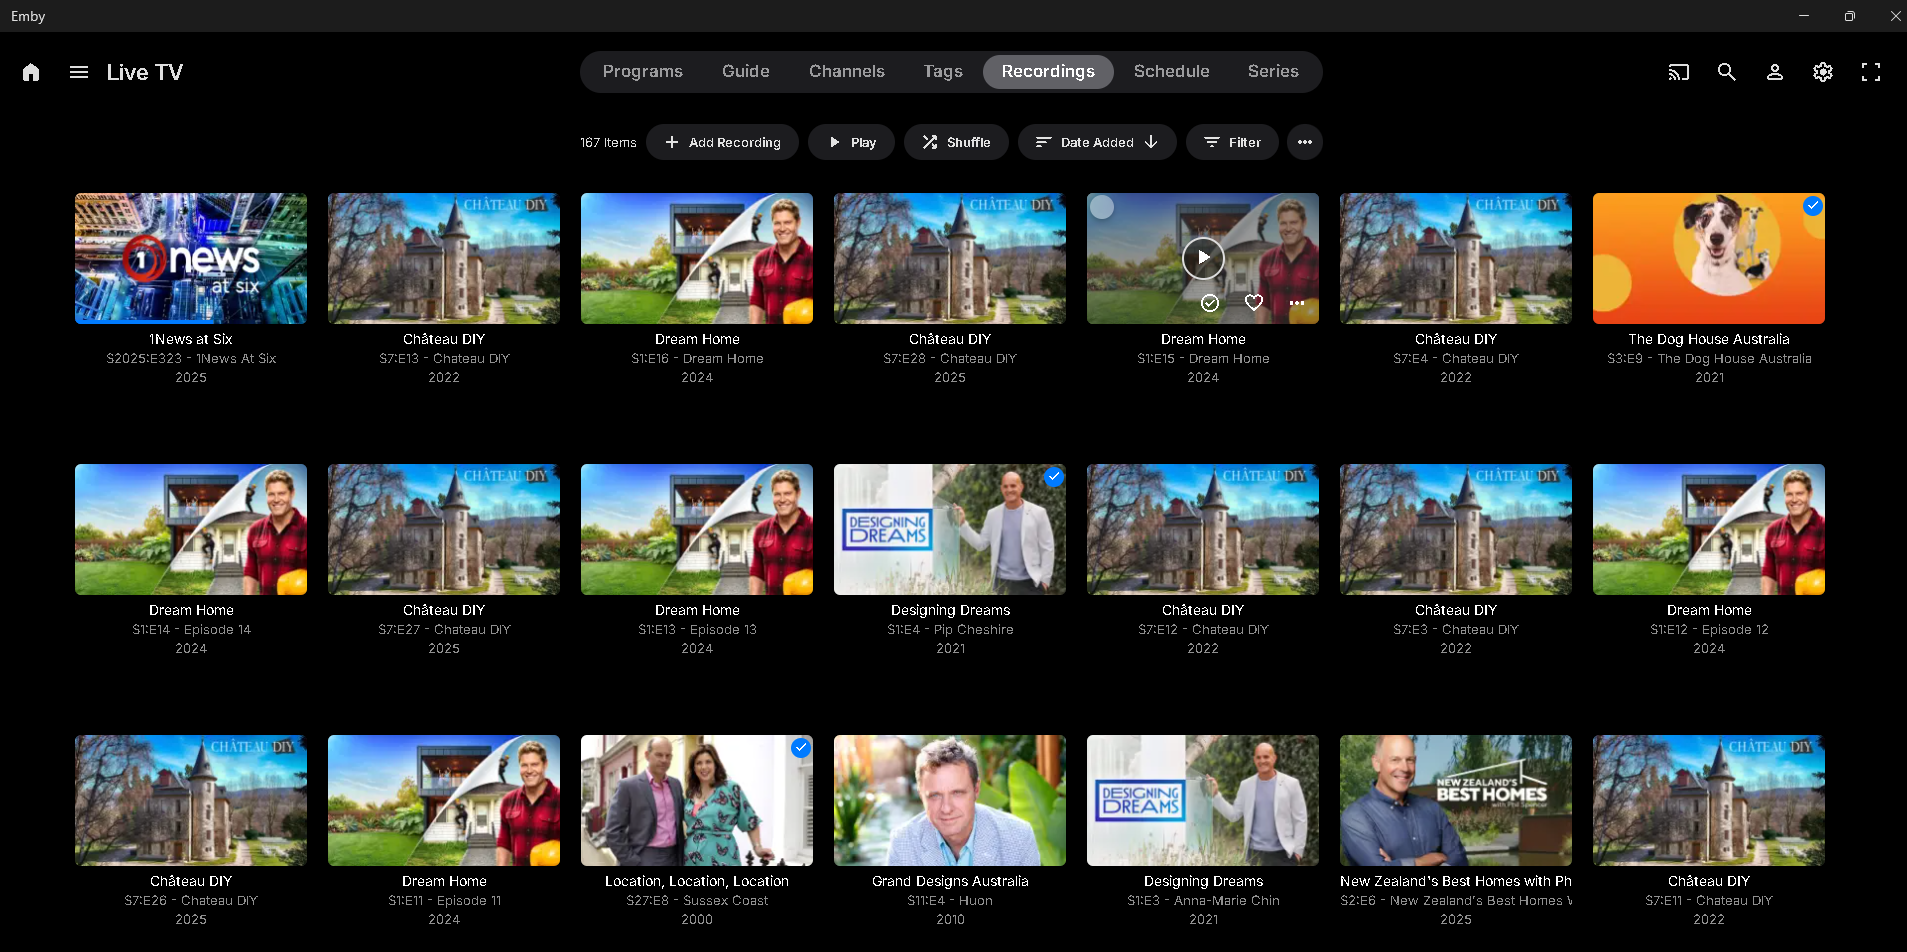Open Dream Home S1:E13 thumbnail

click(697, 529)
